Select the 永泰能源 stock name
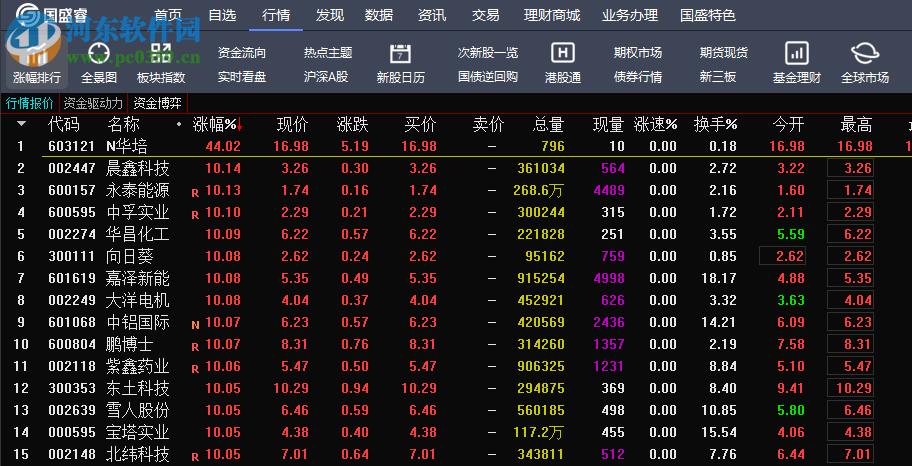912x466 pixels. (138, 190)
